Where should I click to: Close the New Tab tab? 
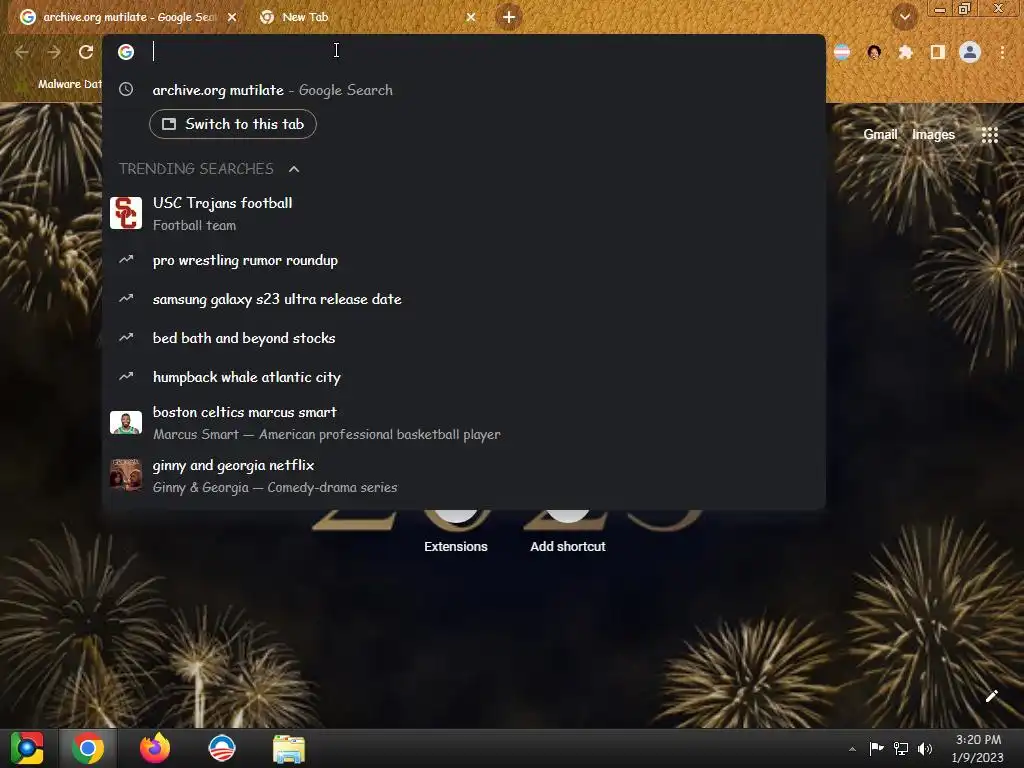(x=471, y=17)
